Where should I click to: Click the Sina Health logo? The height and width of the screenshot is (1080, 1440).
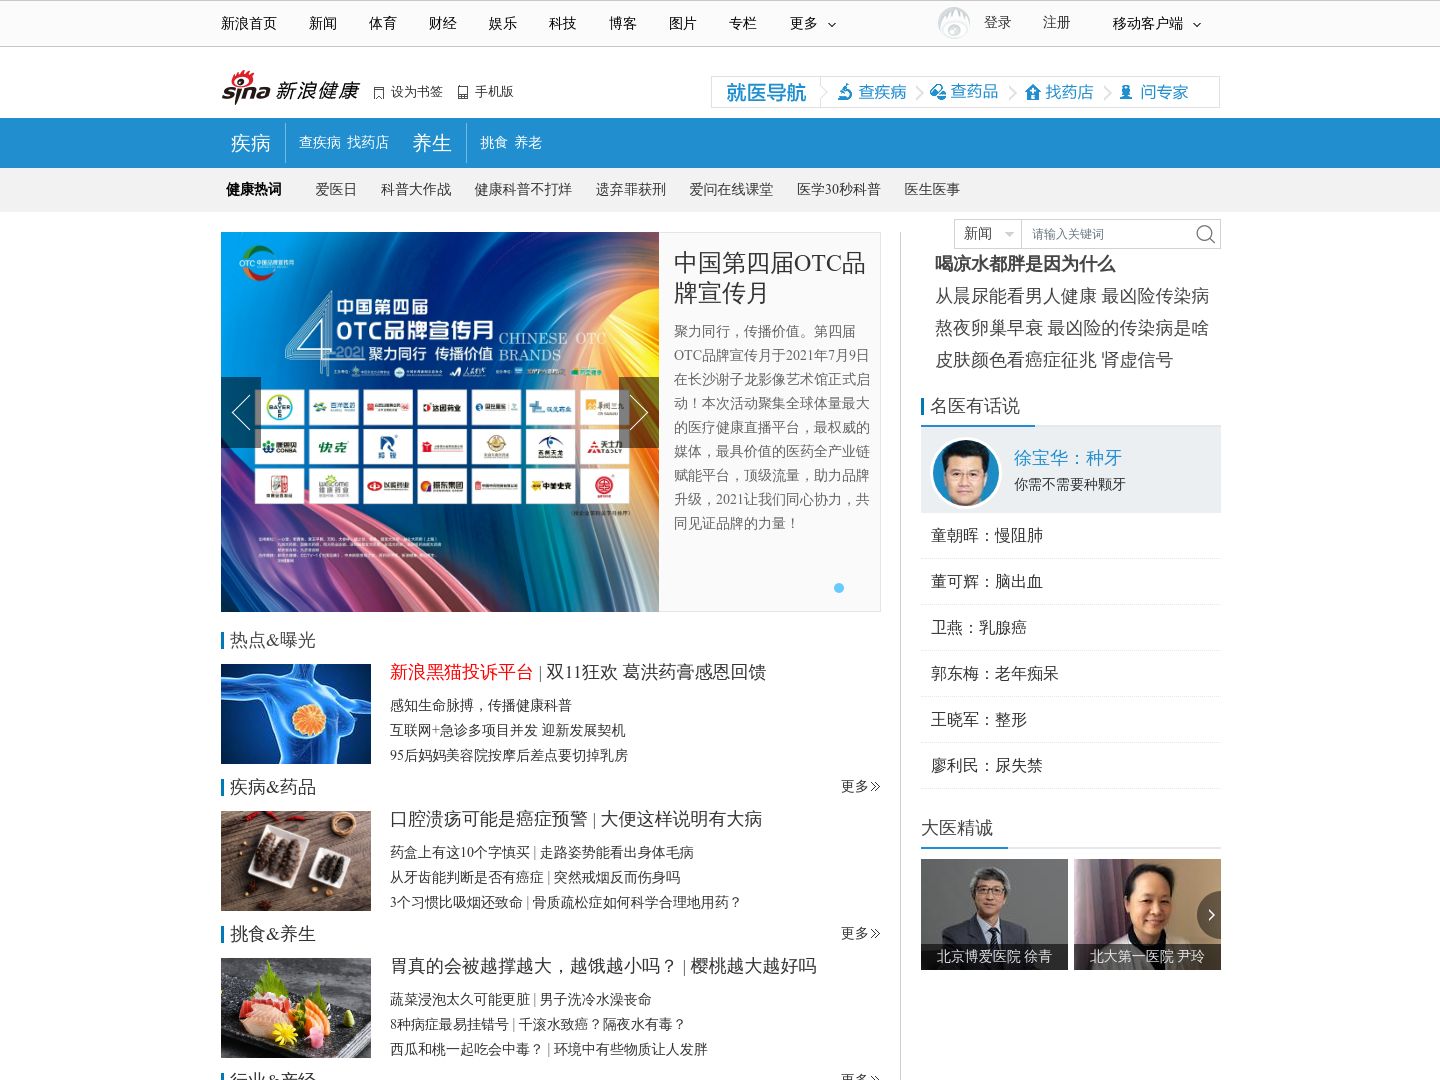[x=290, y=89]
